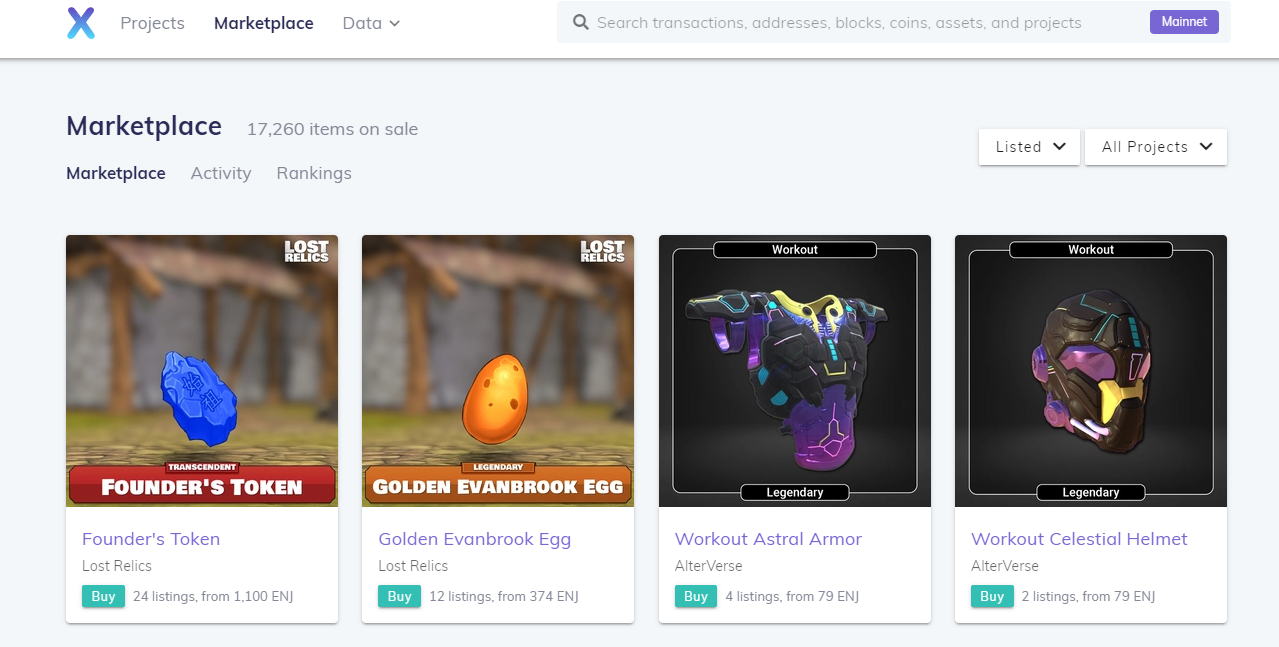Expand the Data dropdown menu
The width and height of the screenshot is (1279, 647).
pos(371,23)
